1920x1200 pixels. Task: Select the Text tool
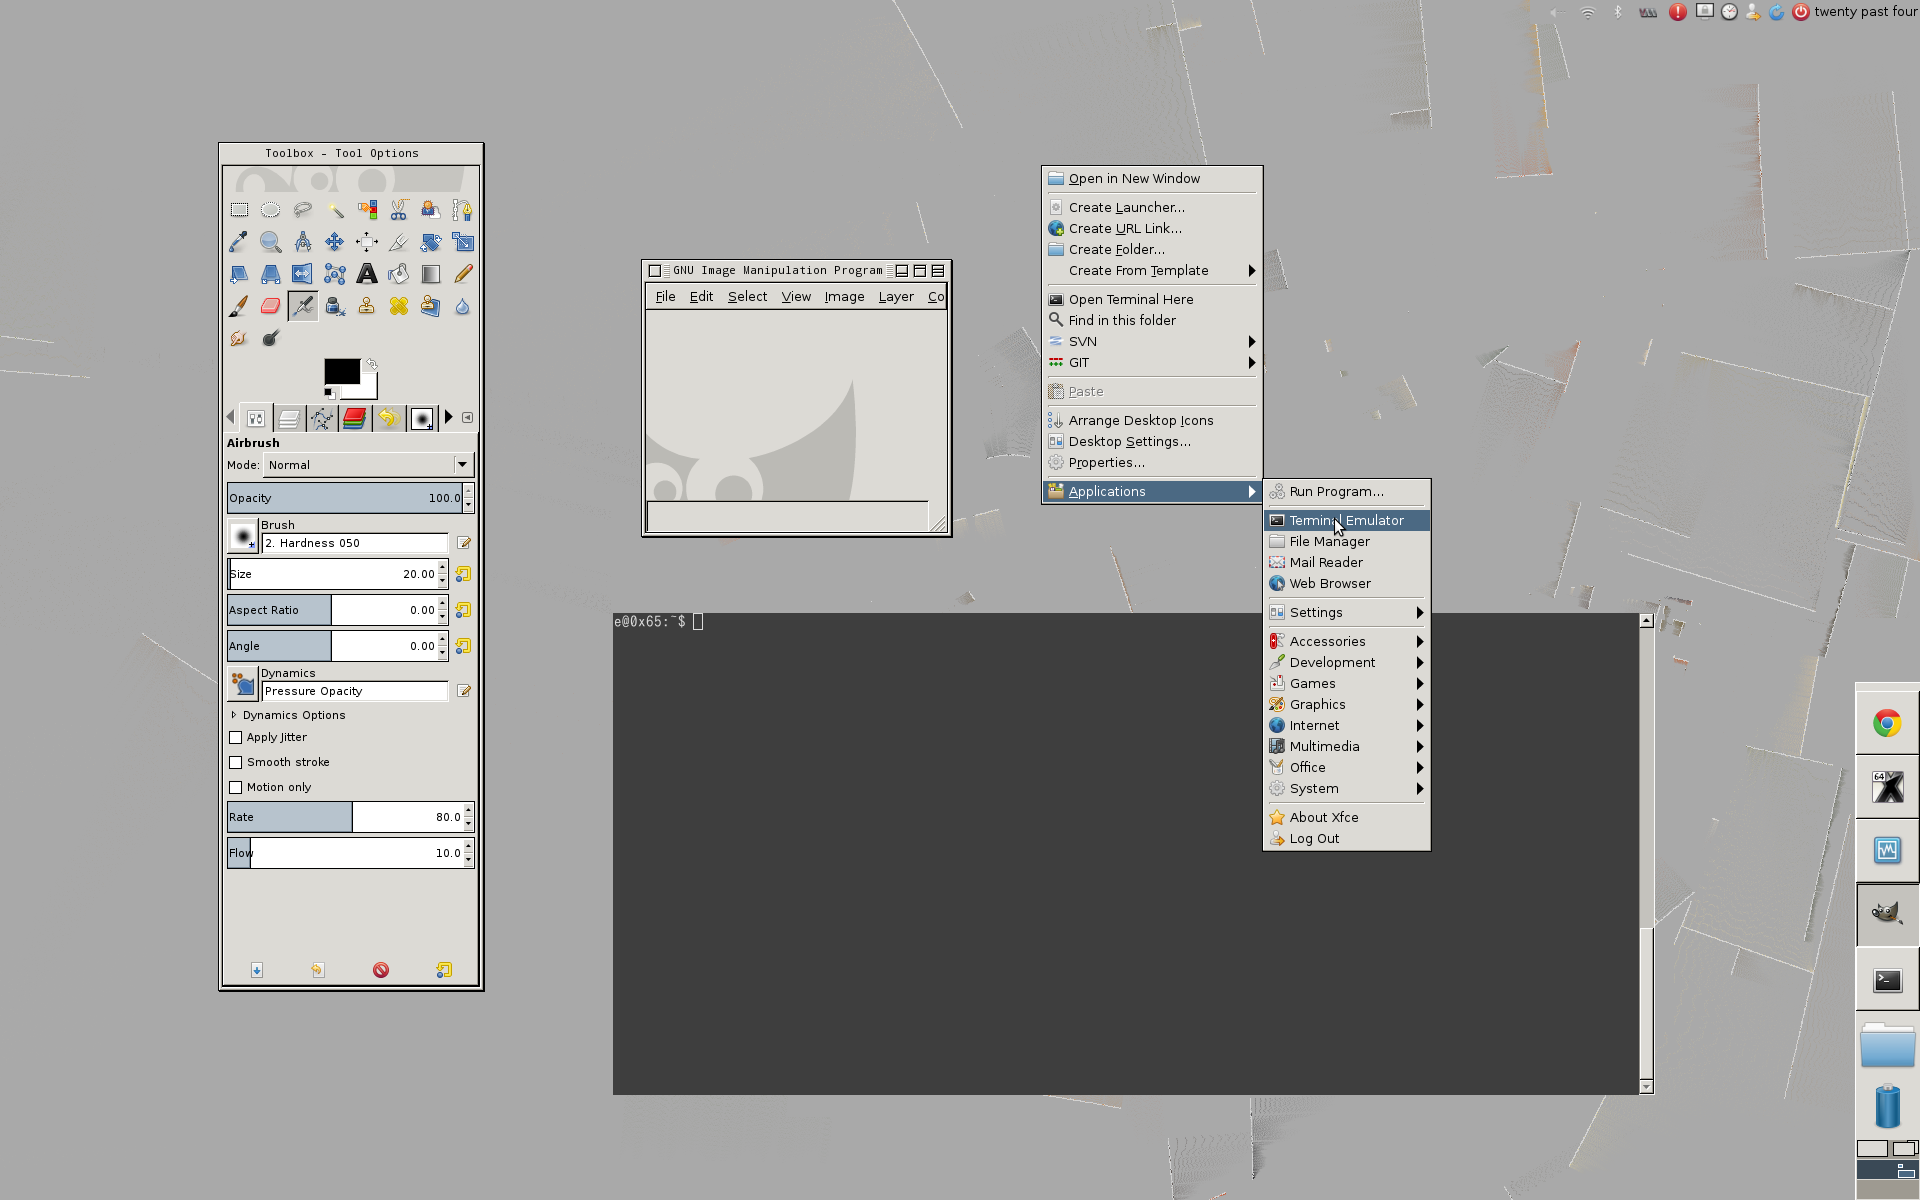pyautogui.click(x=367, y=274)
